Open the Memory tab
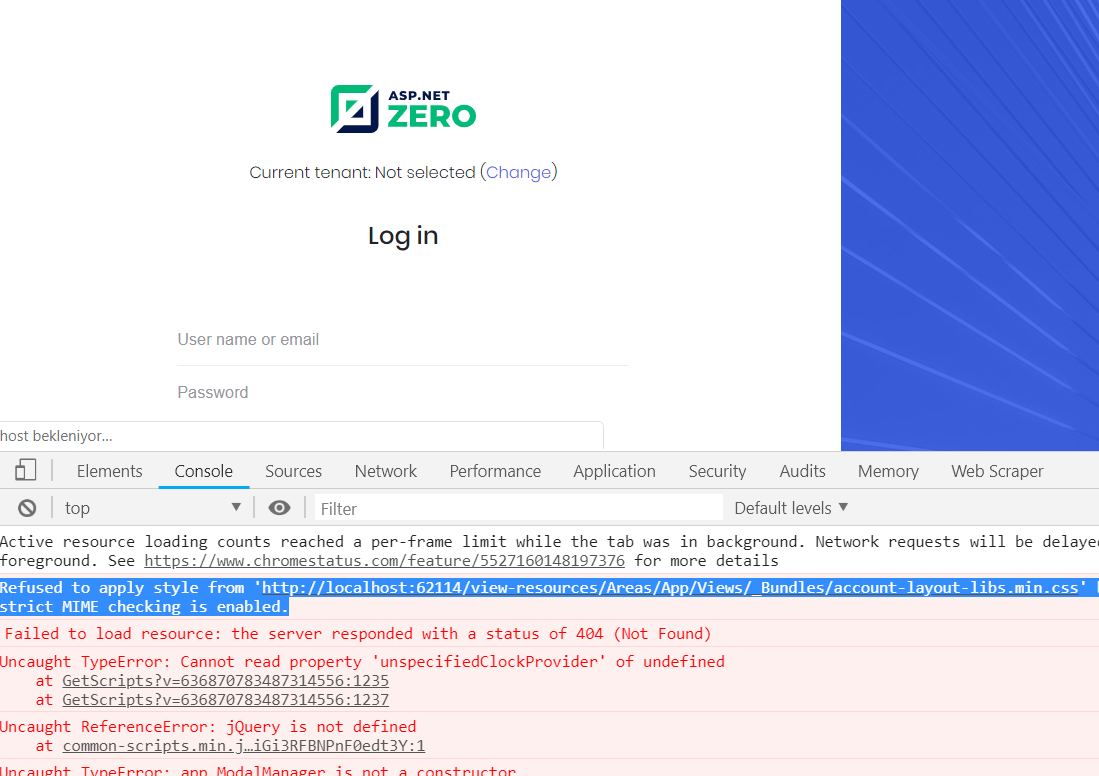Image resolution: width=1099 pixels, height=776 pixels. (888, 471)
